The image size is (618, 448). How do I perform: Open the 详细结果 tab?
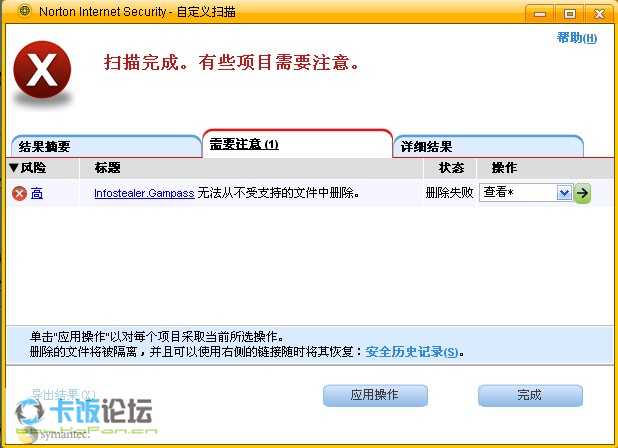(x=488, y=147)
